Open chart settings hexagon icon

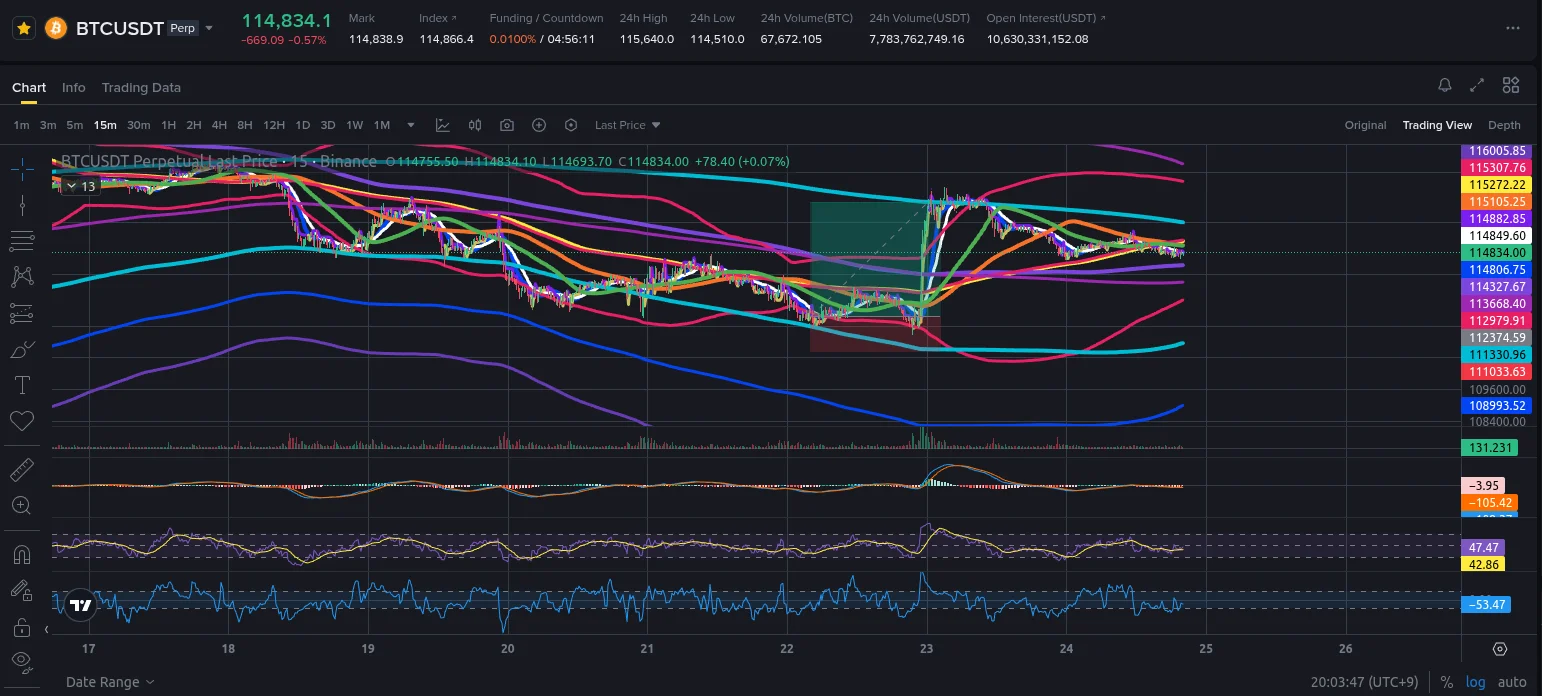pos(571,125)
